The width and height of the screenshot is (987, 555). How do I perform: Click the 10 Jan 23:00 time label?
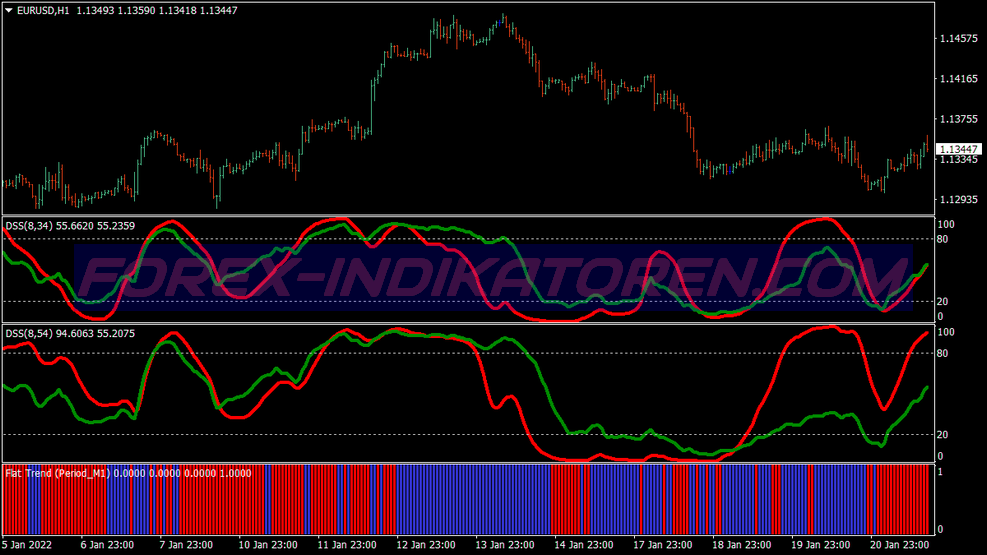click(x=268, y=545)
